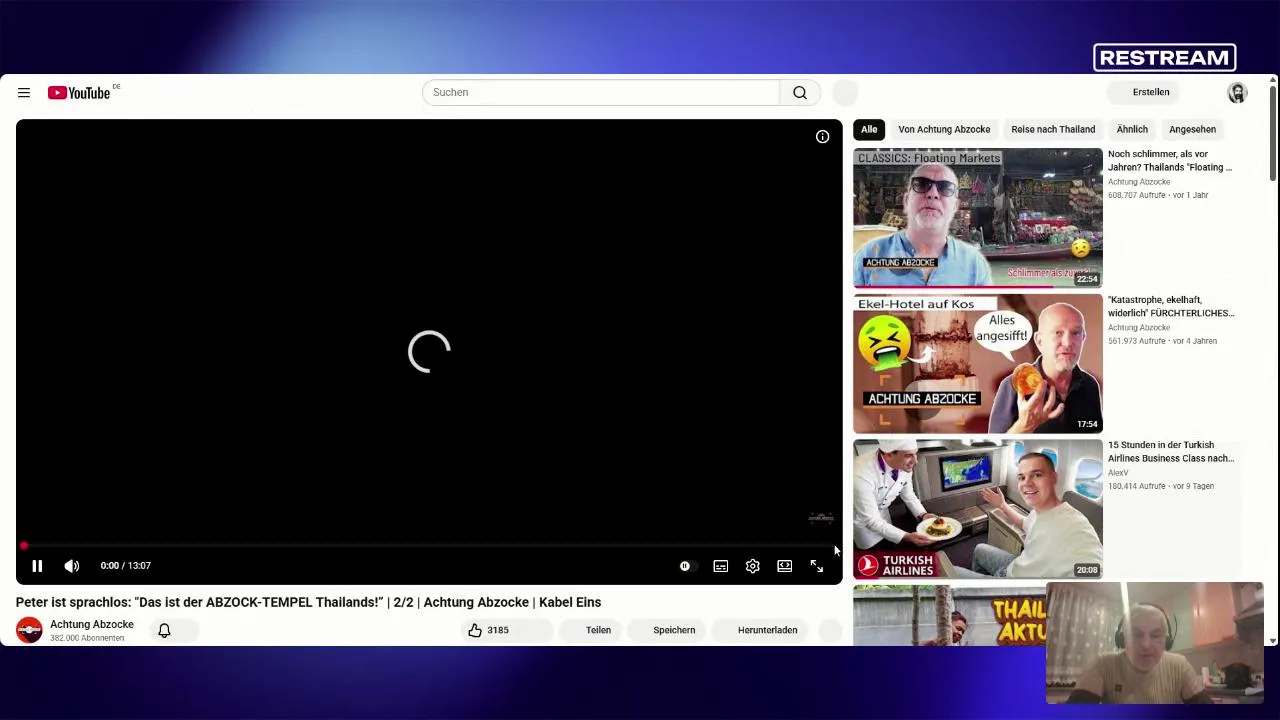The image size is (1280, 720).
Task: Click the RESTREAM logo overlay
Action: [x=1164, y=58]
